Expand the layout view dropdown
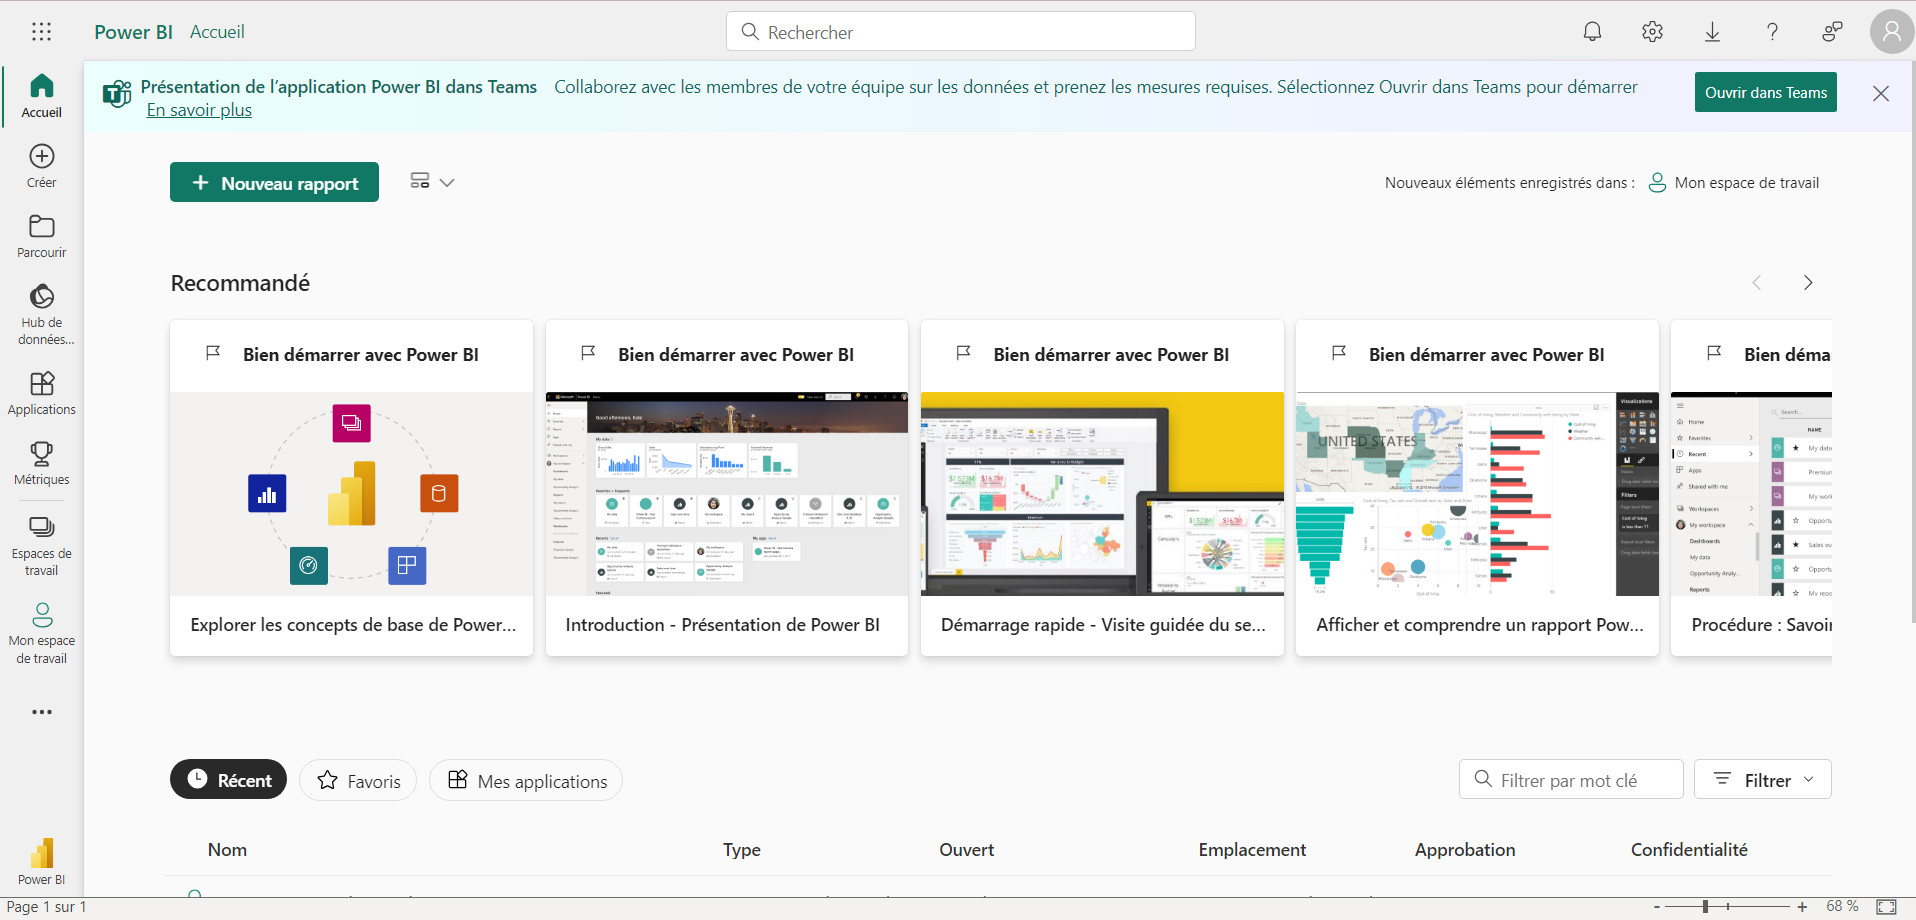1916x920 pixels. (x=432, y=181)
